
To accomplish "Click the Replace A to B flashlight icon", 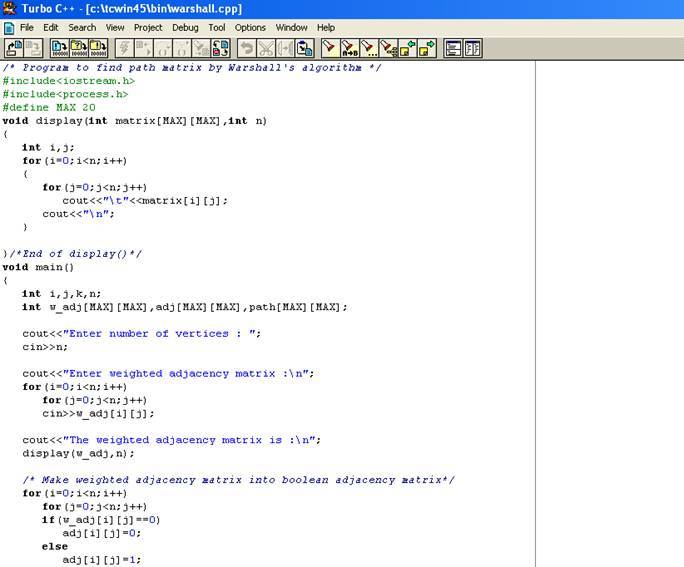I will (x=349, y=48).
